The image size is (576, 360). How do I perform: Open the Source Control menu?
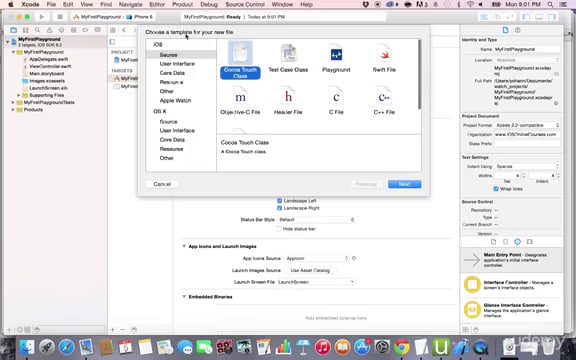[x=245, y=4]
